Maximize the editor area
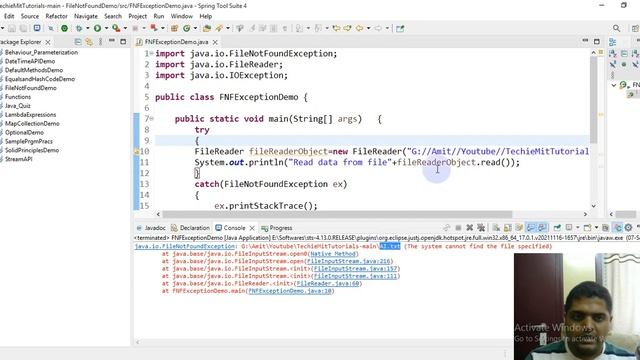Screen dimensions: 640x360 597,41
